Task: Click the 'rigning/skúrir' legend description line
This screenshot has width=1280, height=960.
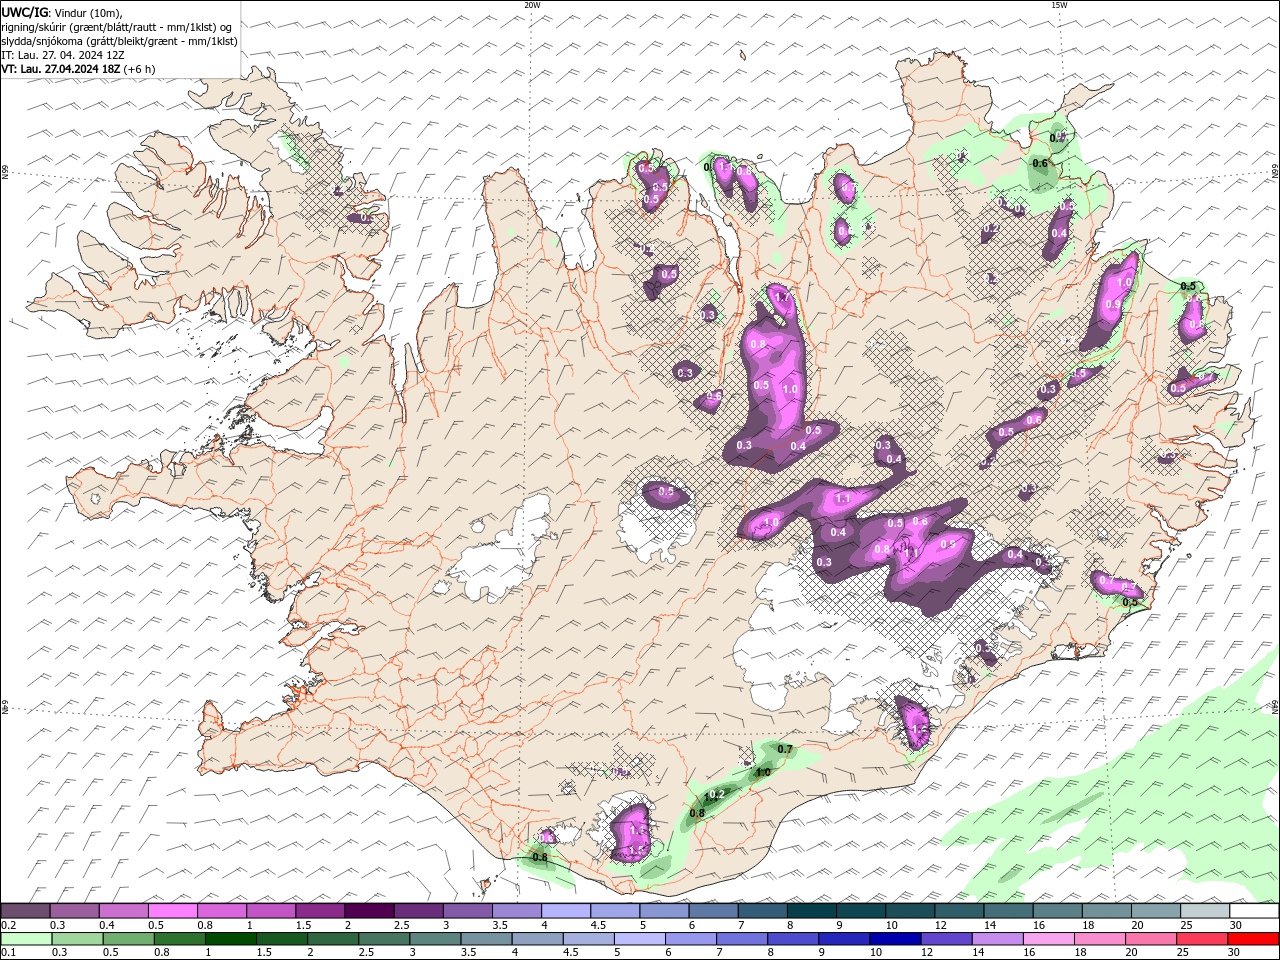Action: click(117, 27)
